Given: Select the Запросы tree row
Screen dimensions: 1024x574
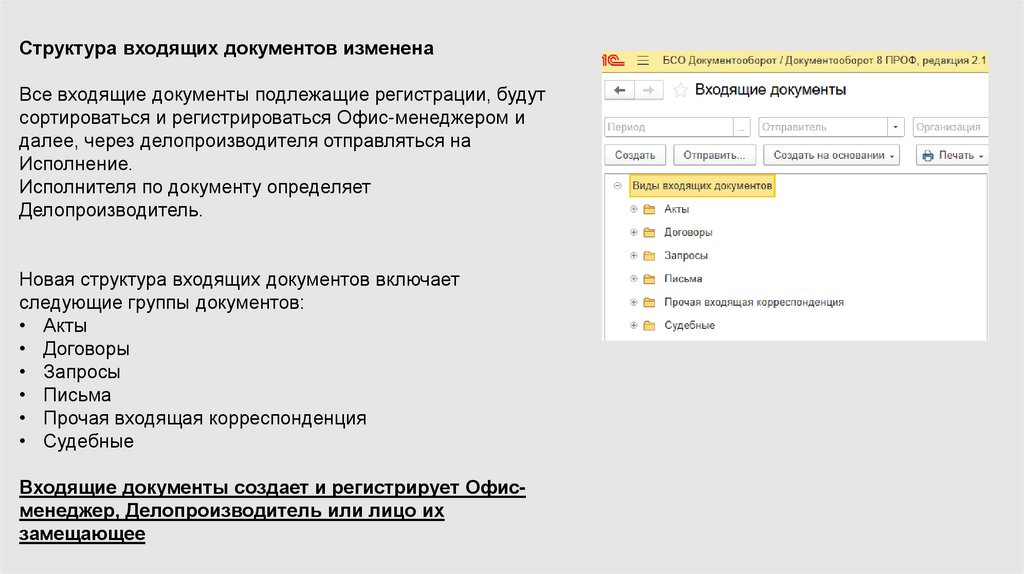Looking at the screenshot, I should (795, 255).
